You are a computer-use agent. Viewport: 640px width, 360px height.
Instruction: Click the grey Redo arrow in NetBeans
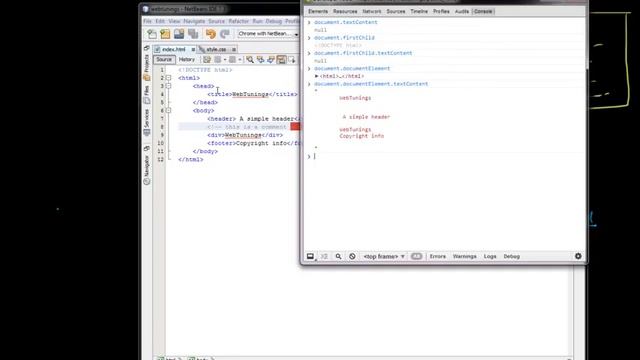(x=224, y=34)
